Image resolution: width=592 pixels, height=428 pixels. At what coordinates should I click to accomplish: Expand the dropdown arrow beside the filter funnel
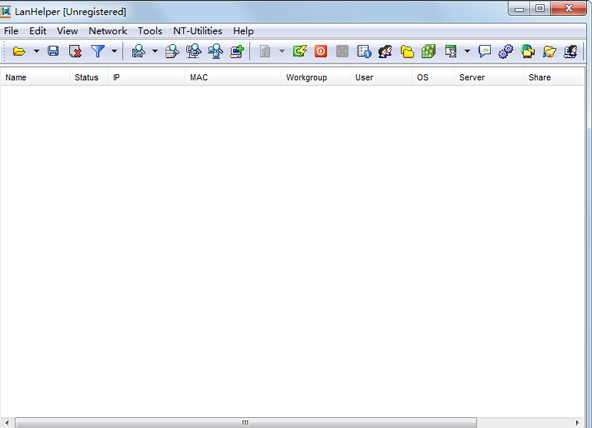pyautogui.click(x=114, y=51)
